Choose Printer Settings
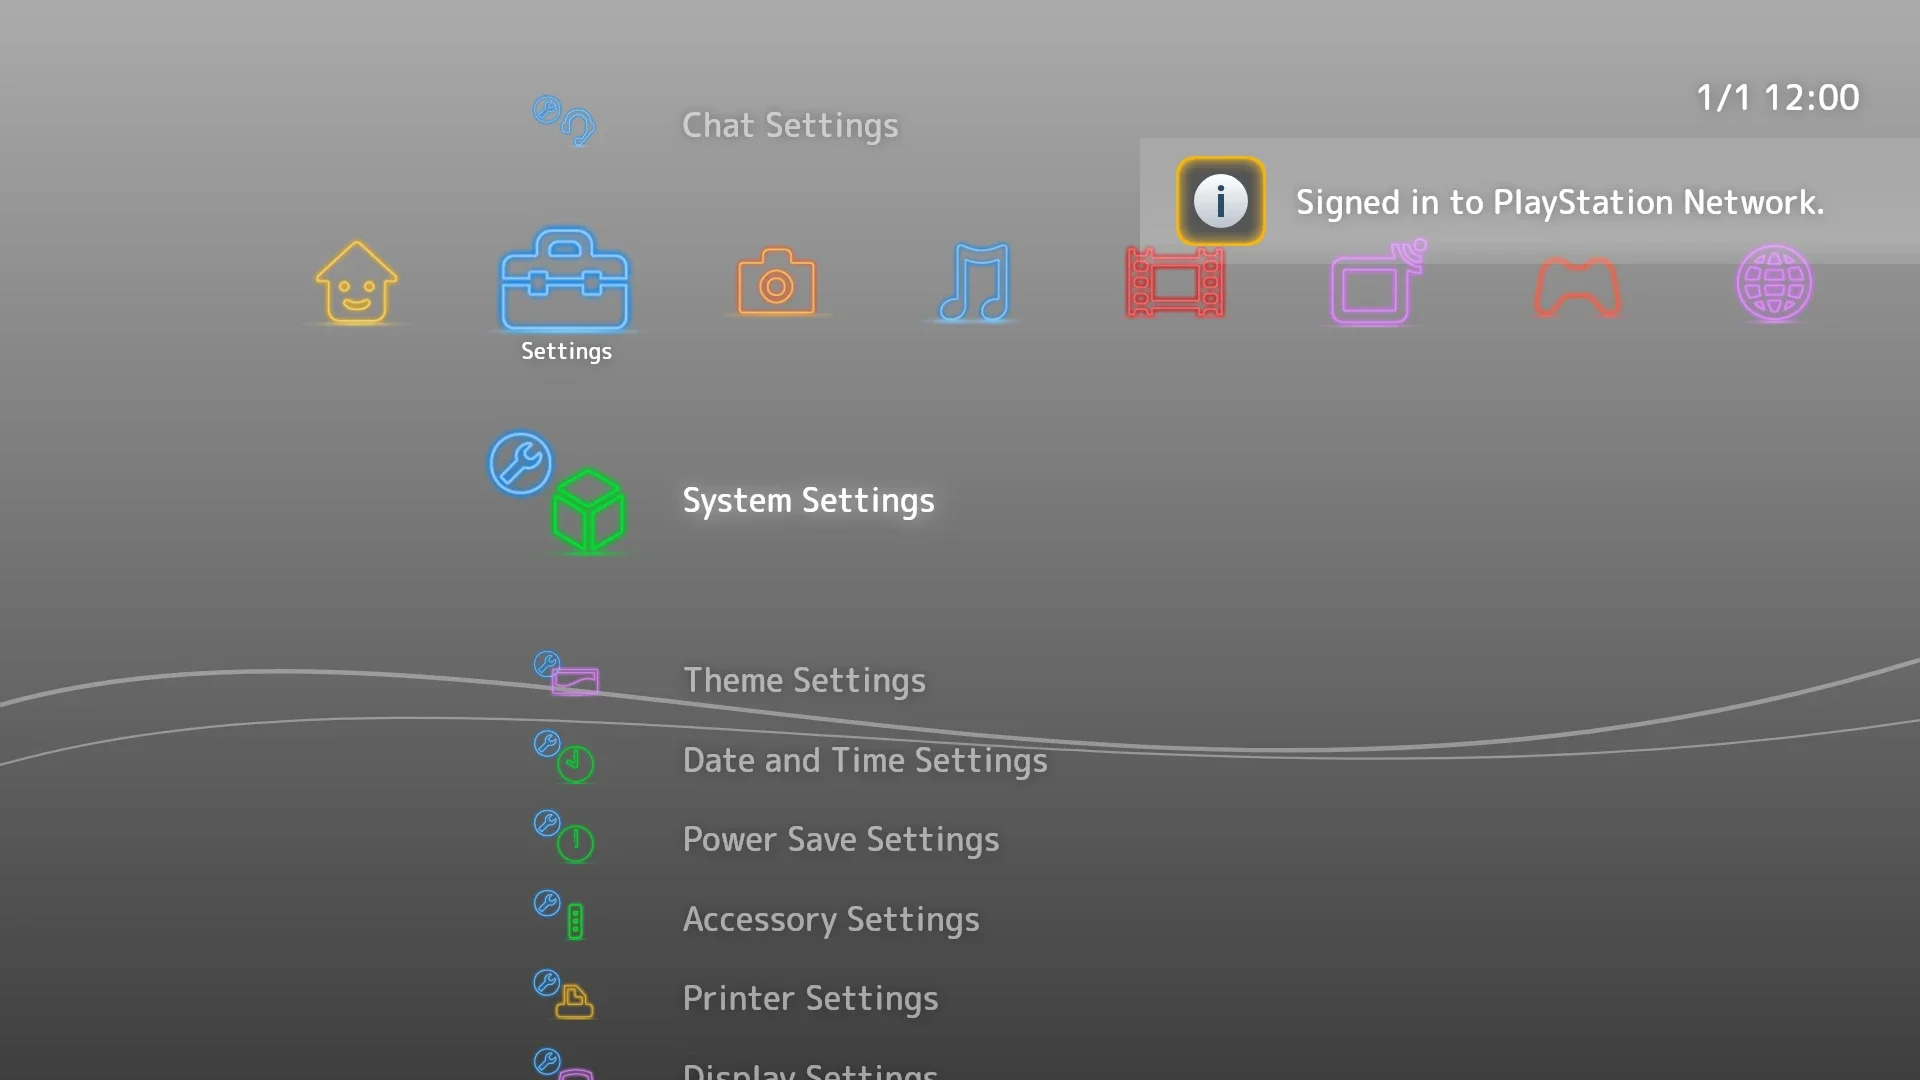 810,999
